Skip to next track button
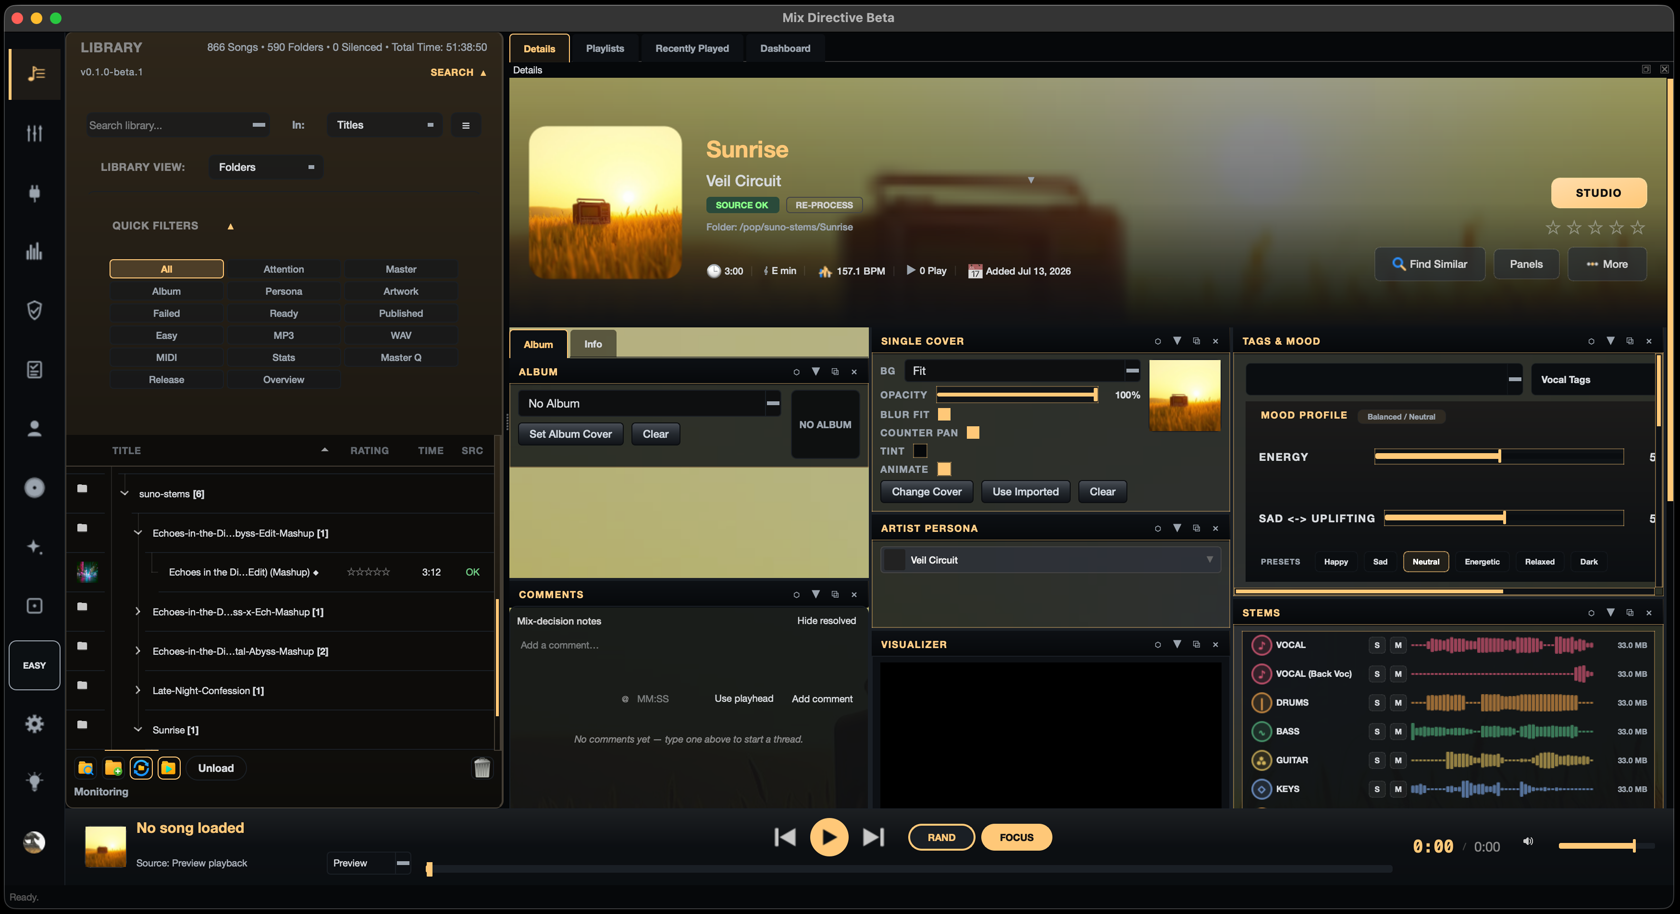This screenshot has height=914, width=1680. pos(873,837)
